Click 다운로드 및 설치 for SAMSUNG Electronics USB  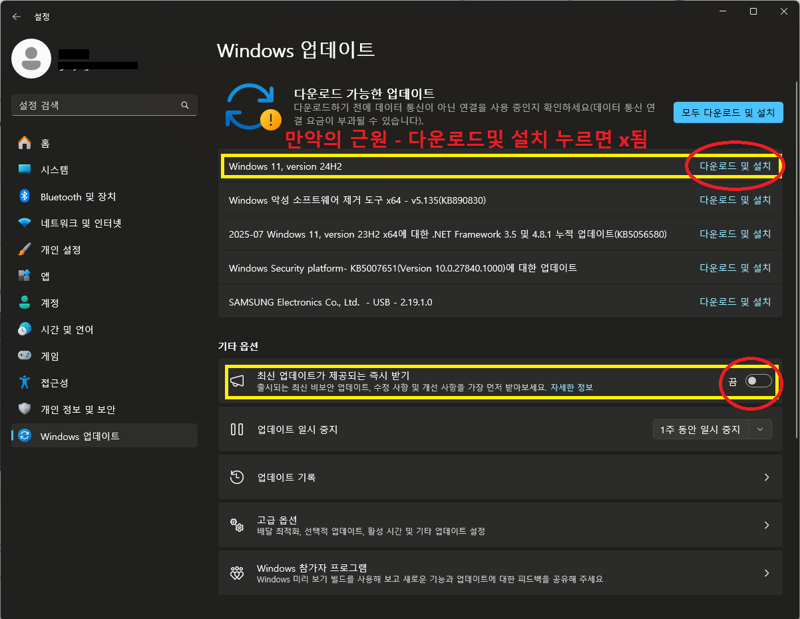[x=735, y=302]
